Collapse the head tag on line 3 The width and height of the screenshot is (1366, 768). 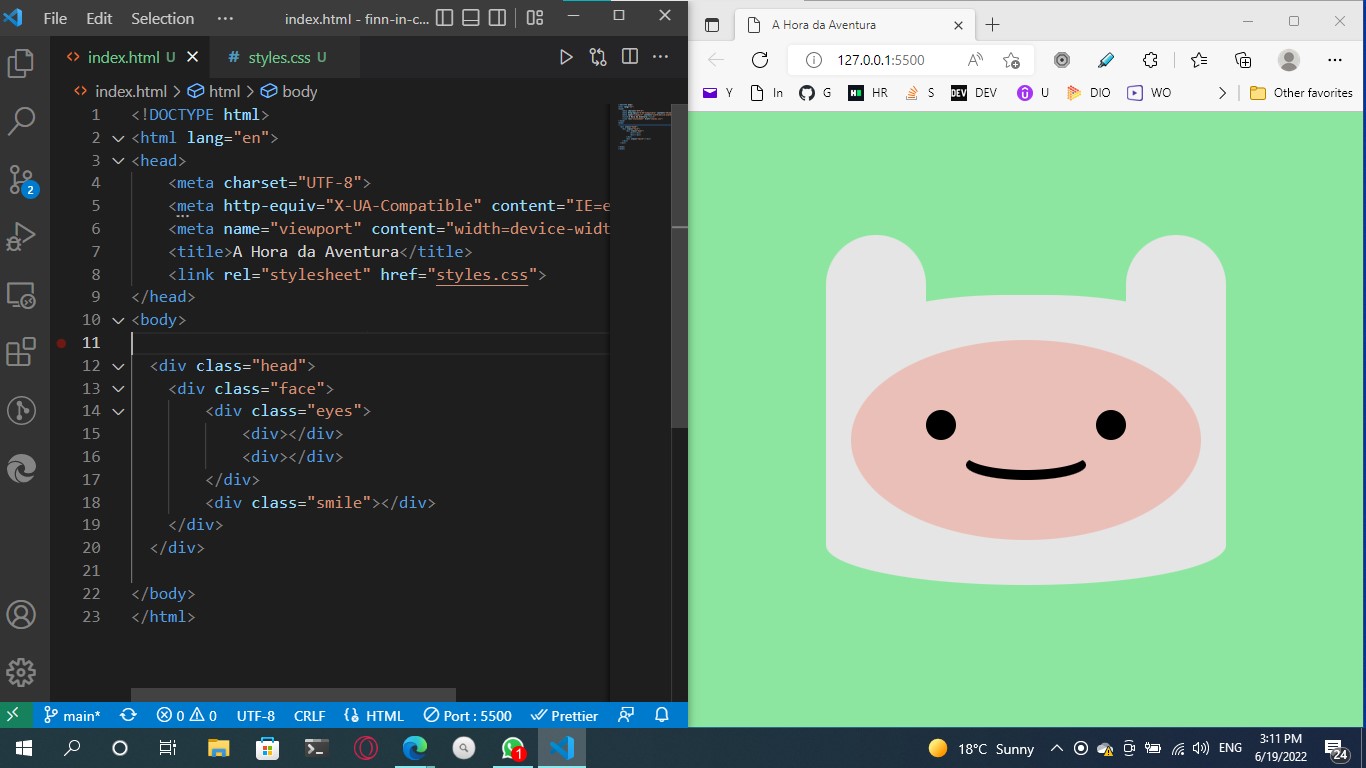119,160
